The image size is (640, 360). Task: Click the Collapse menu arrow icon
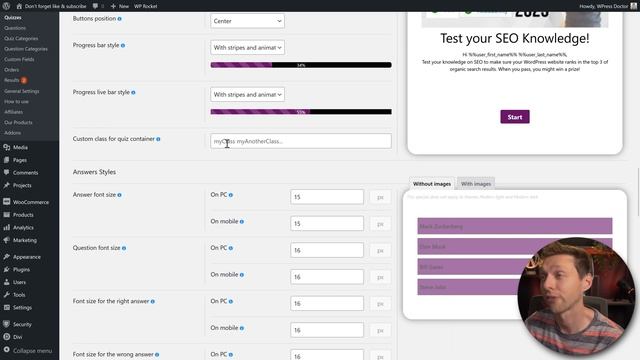[x=7, y=350]
